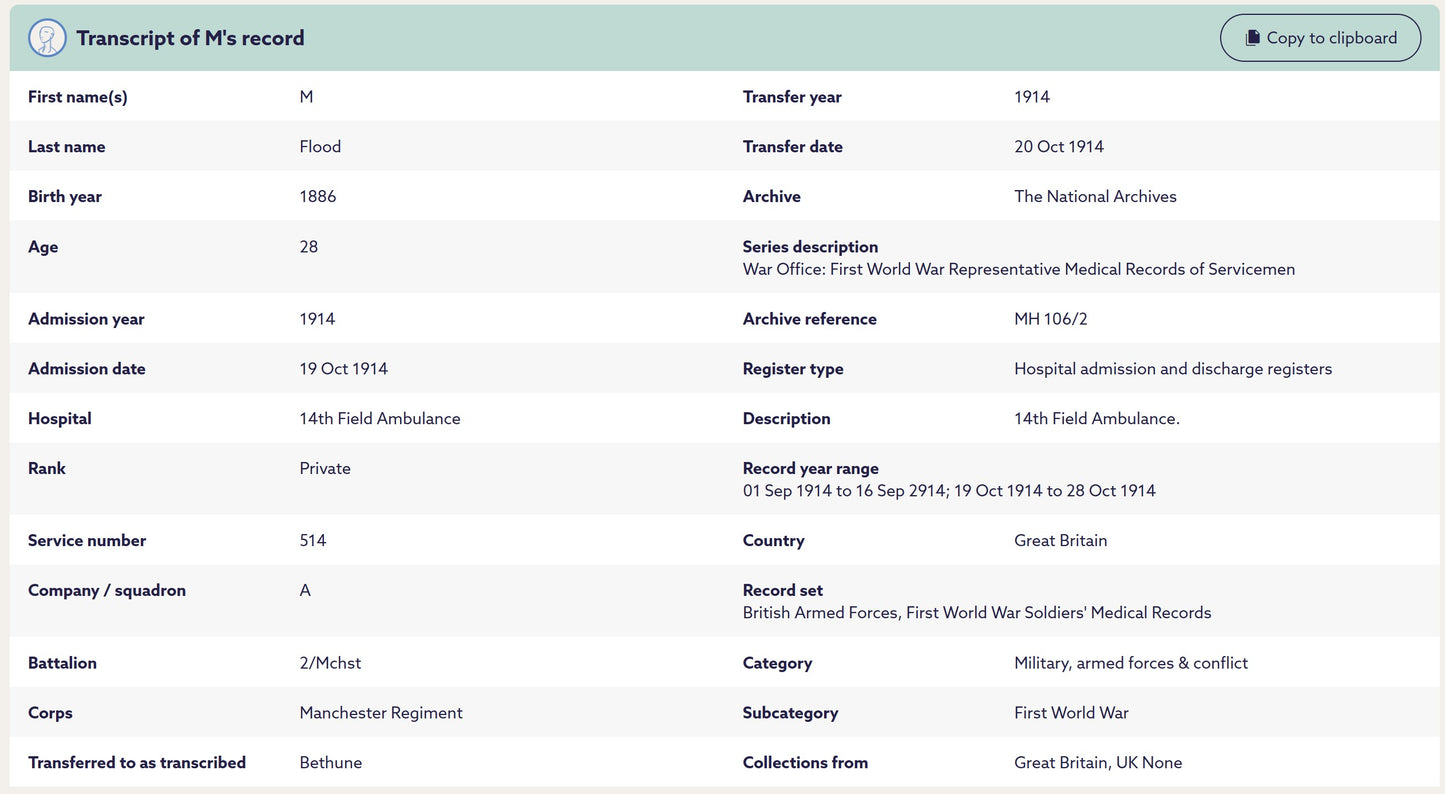Image resolution: width=1445 pixels, height=794 pixels.
Task: Click the service number 514
Action: (313, 541)
